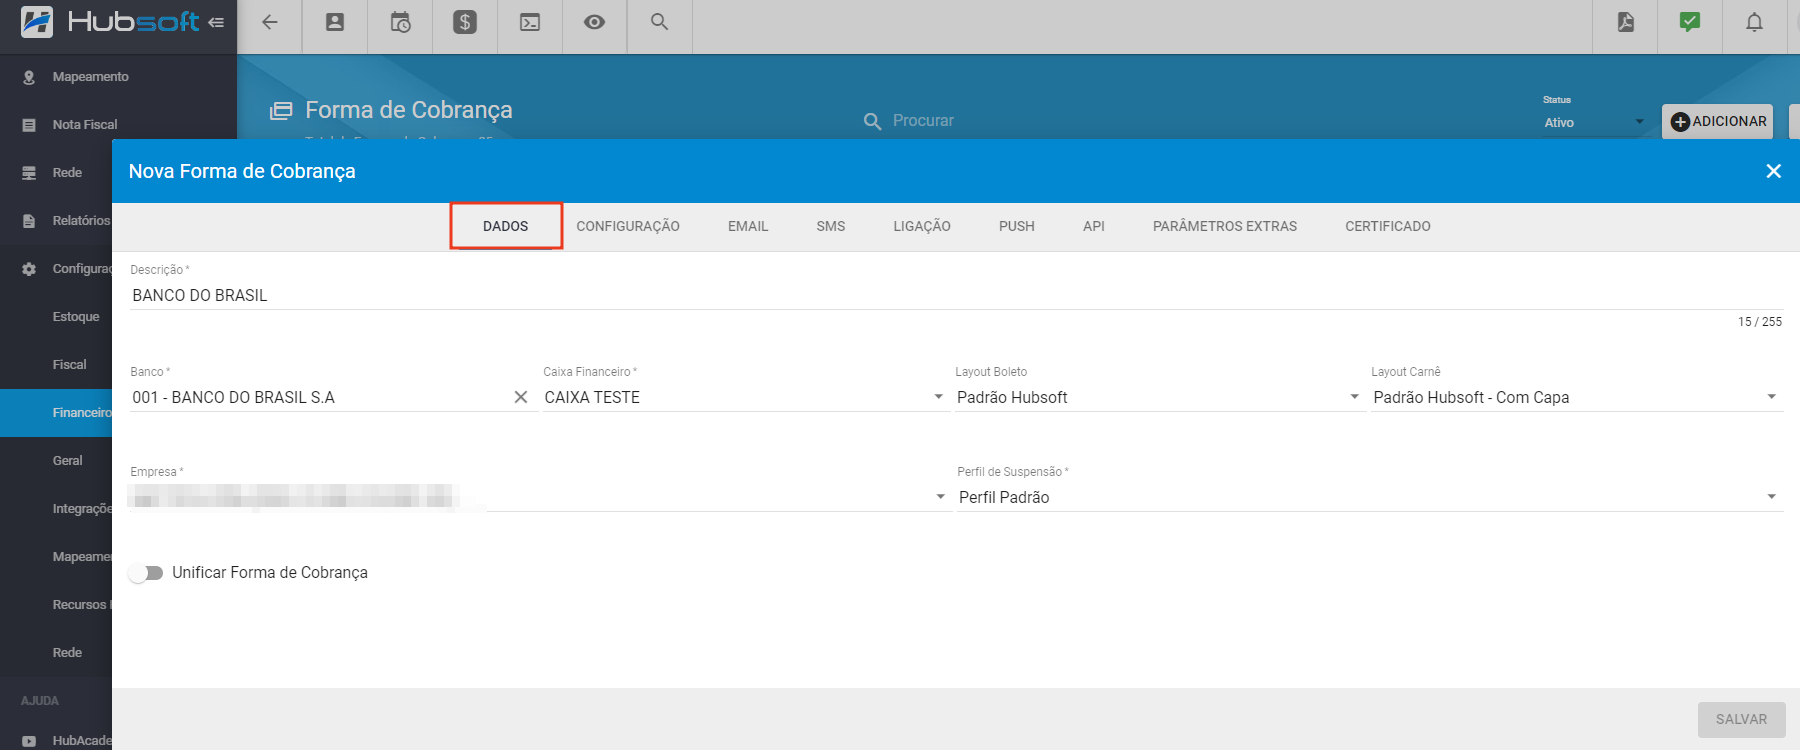Click the ADICIONAR button

(x=1718, y=121)
